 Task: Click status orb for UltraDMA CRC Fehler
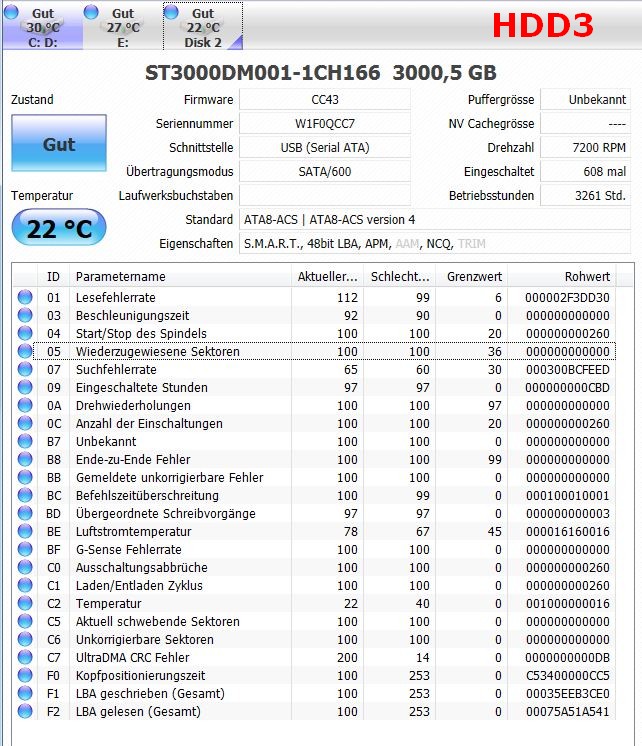[x=25, y=658]
